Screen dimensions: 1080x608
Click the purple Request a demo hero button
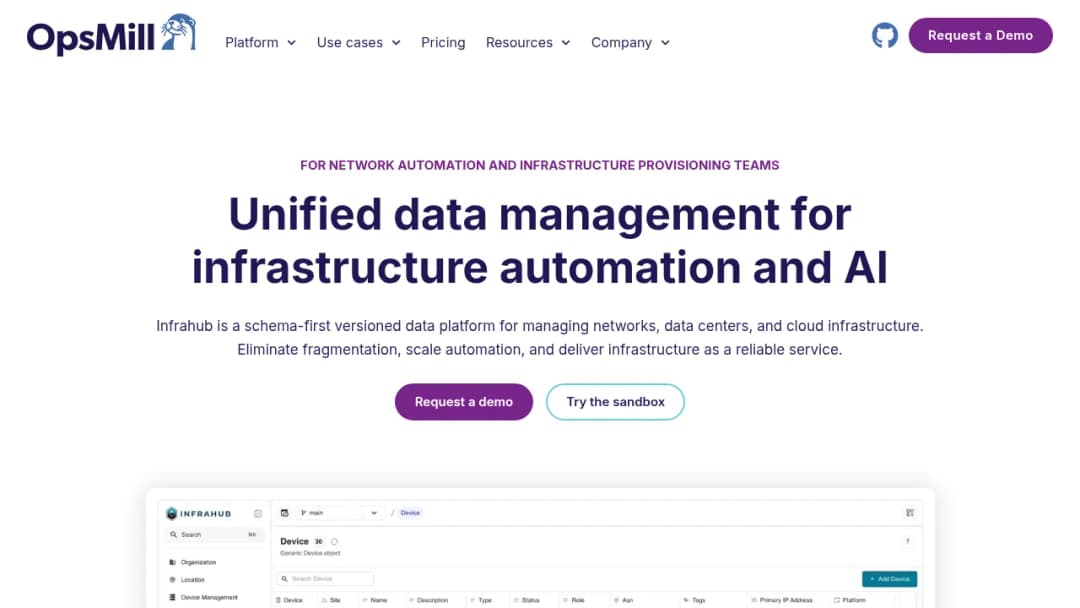(x=464, y=401)
